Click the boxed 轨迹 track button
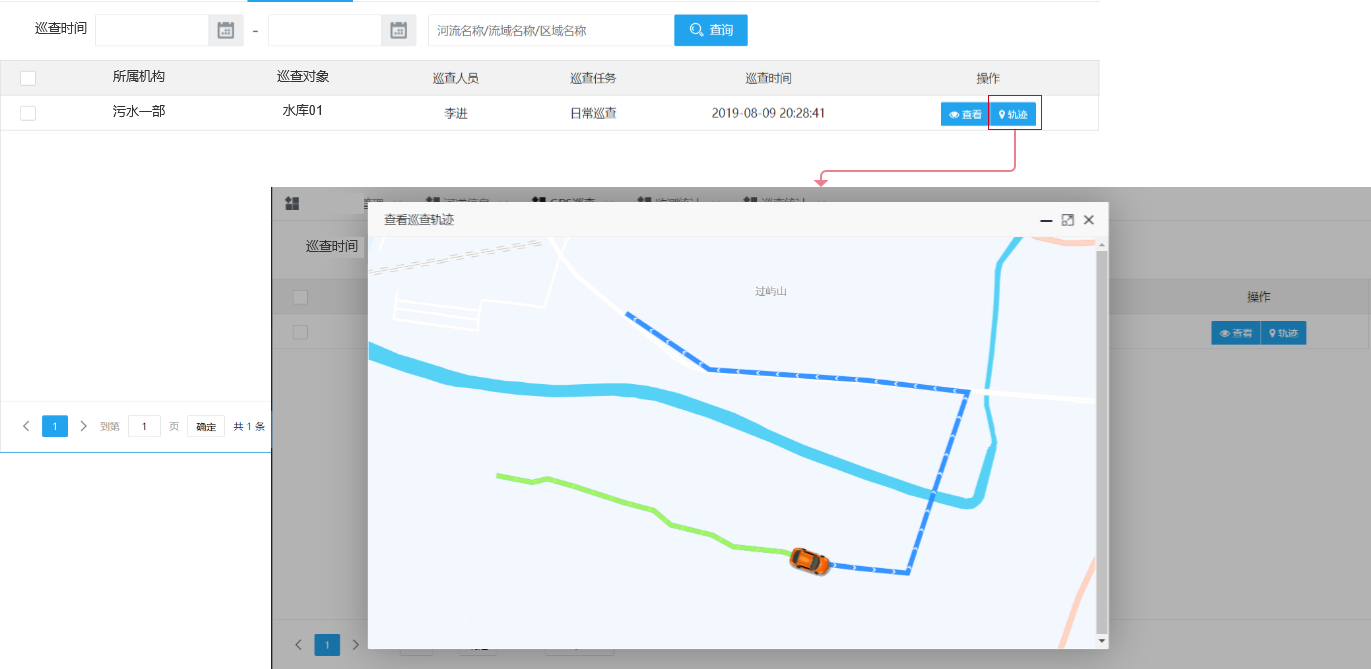This screenshot has width=1371, height=669. coord(1013,115)
